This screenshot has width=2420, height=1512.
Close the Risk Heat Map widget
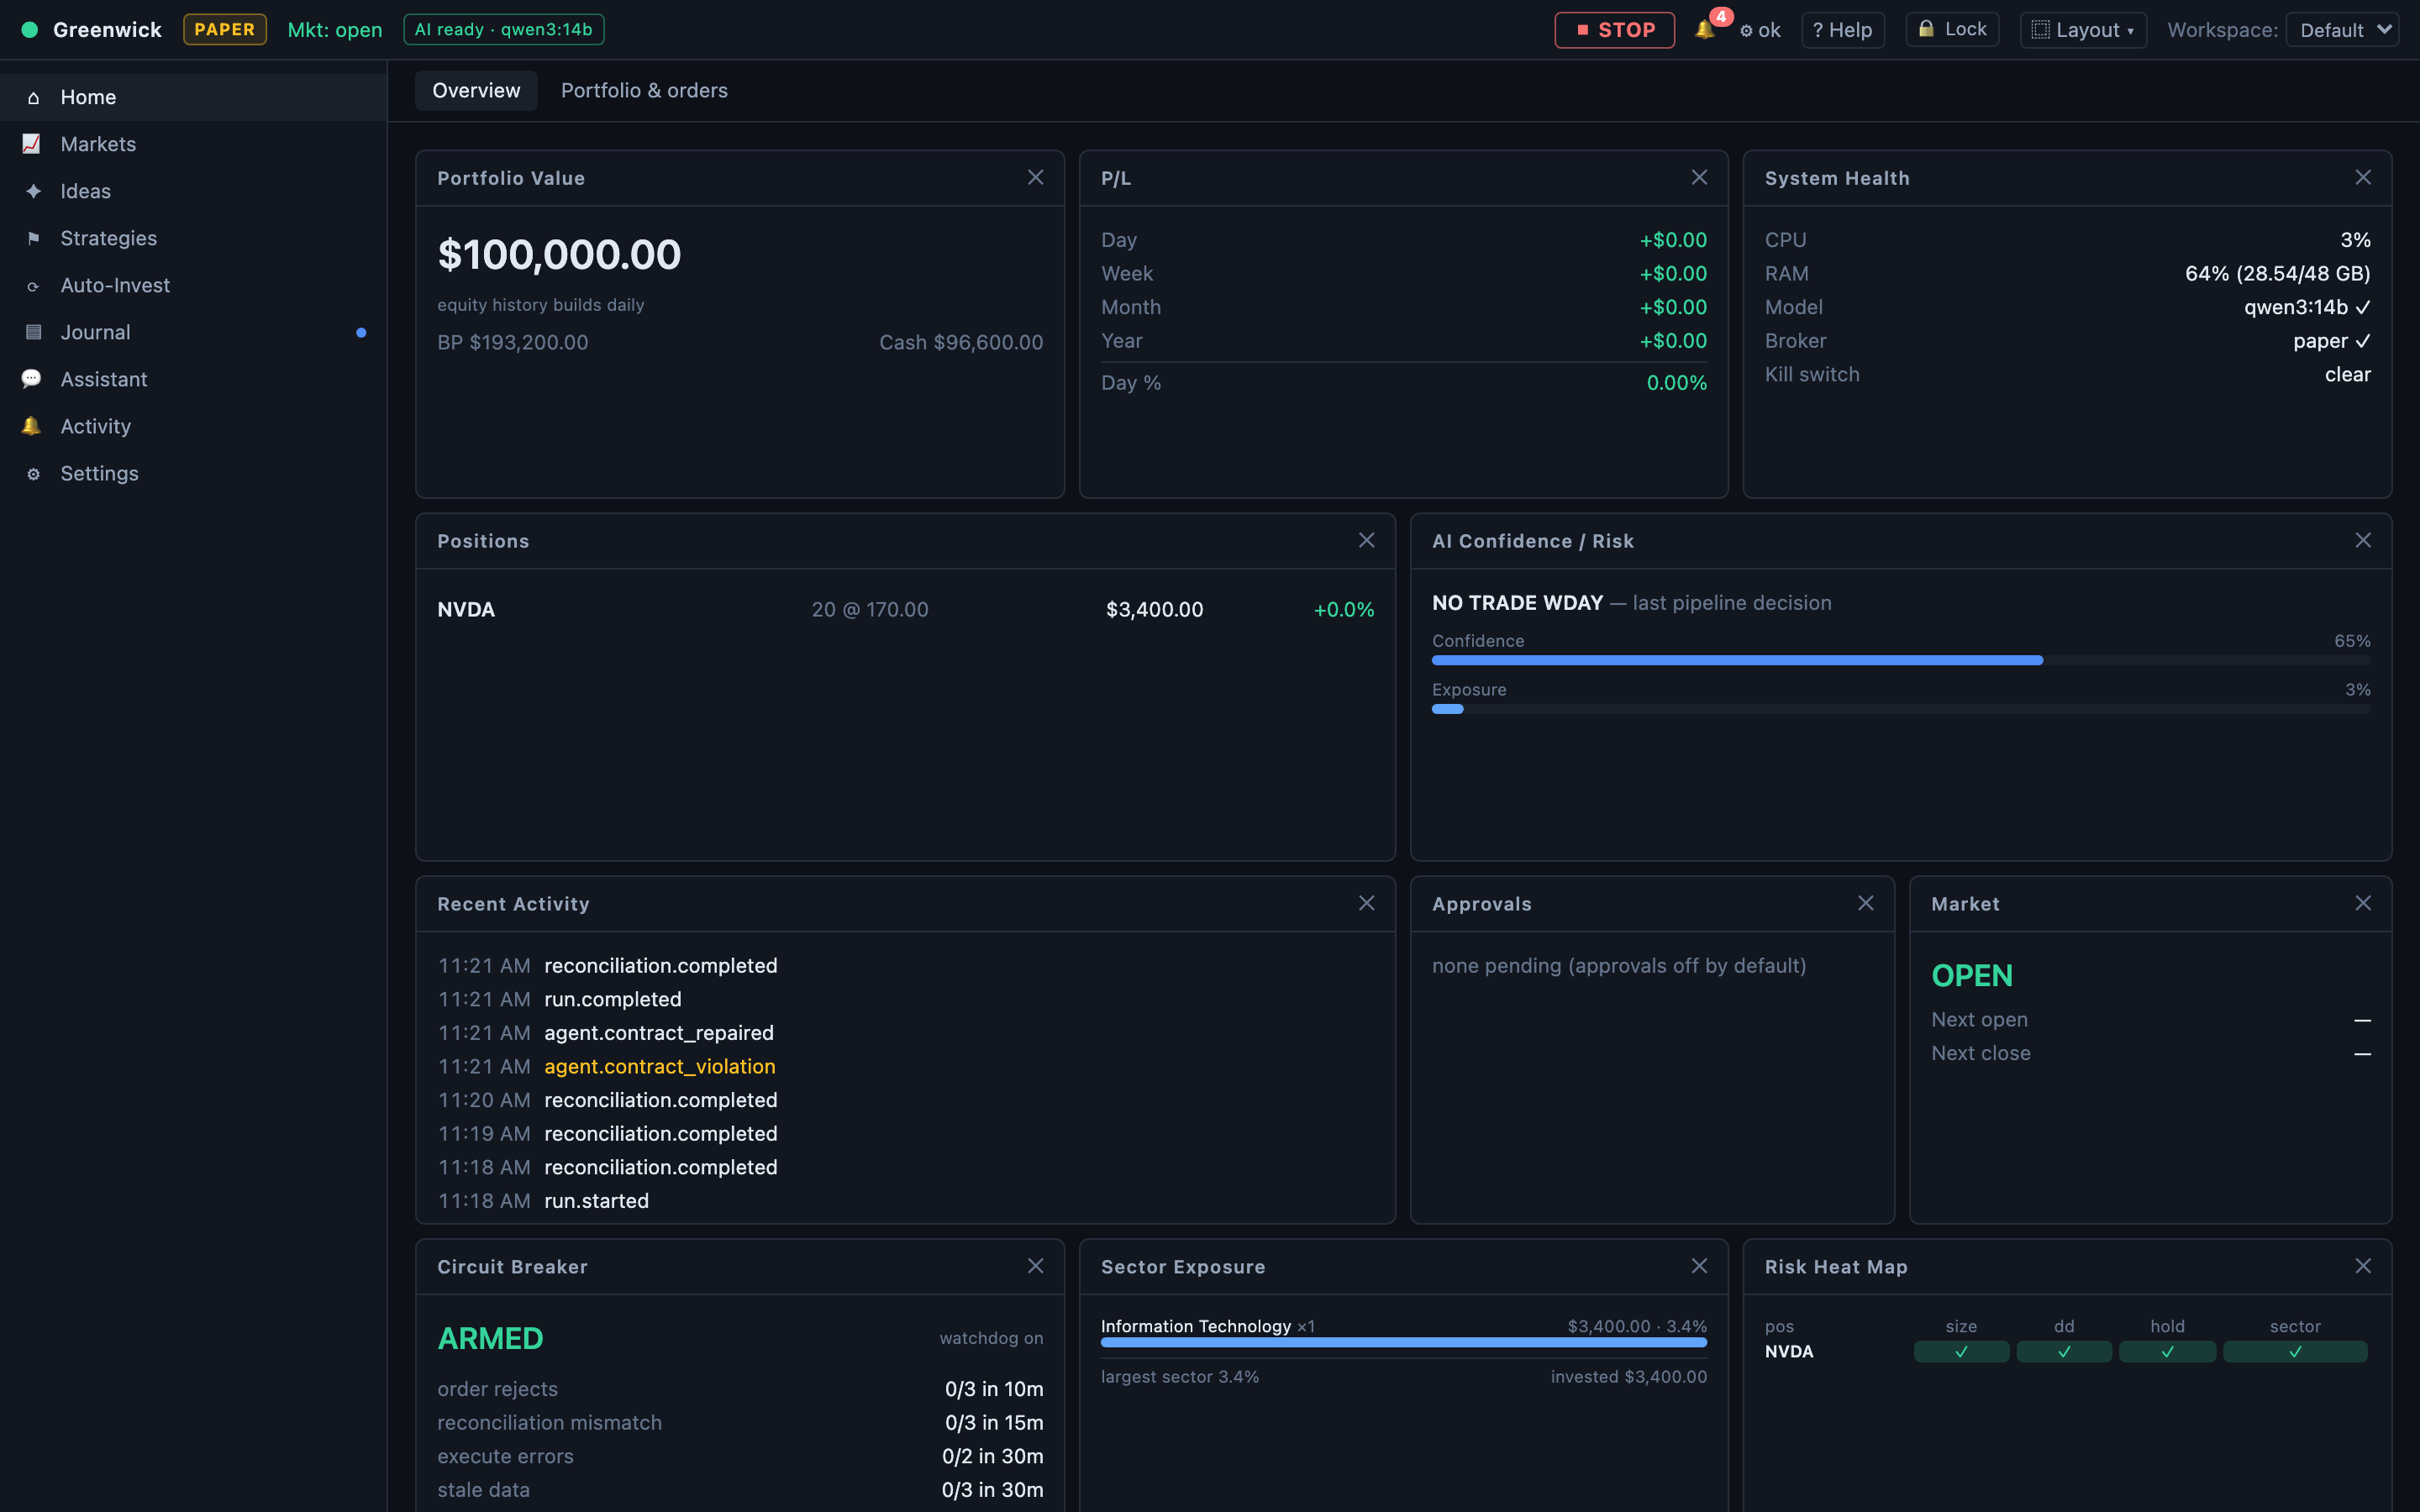pyautogui.click(x=2363, y=1266)
